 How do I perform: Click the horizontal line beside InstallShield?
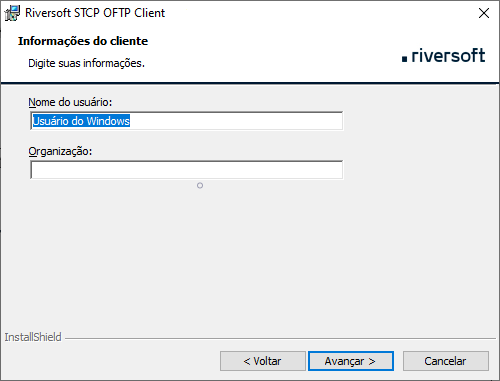(280, 339)
